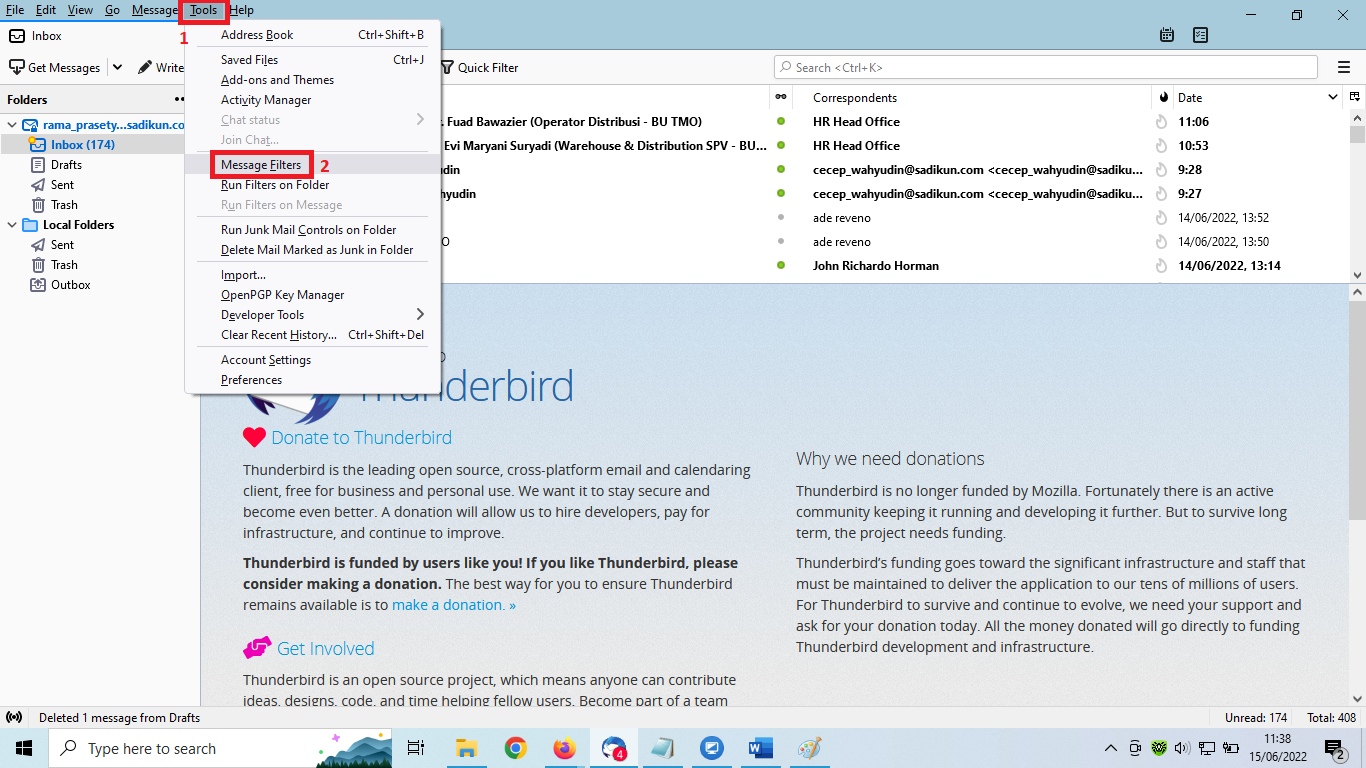Open OpenPGP Key Manager
Viewport: 1366px width, 768px height.
(313, 295)
